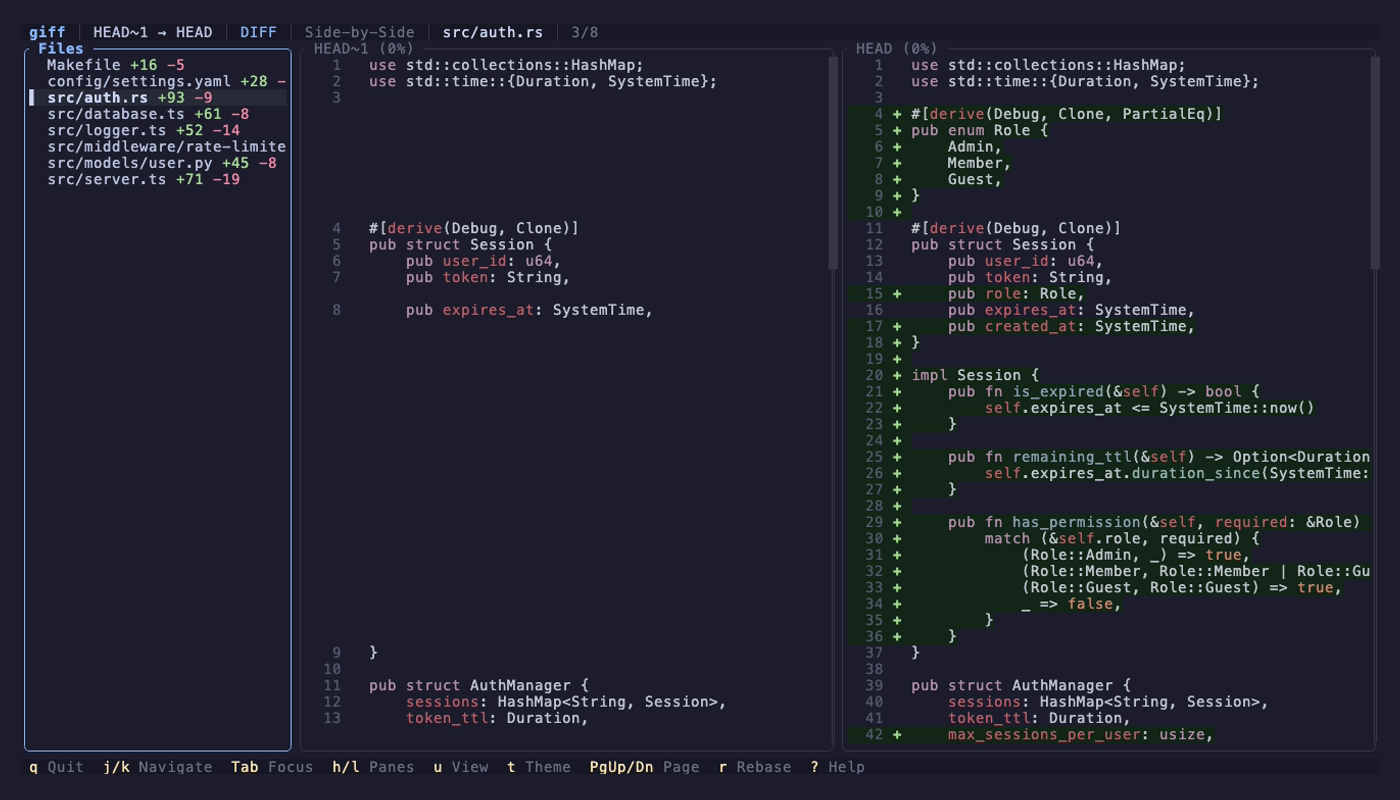This screenshot has height=800, width=1400.
Task: Click the giff app label
Action: pyautogui.click(x=47, y=32)
